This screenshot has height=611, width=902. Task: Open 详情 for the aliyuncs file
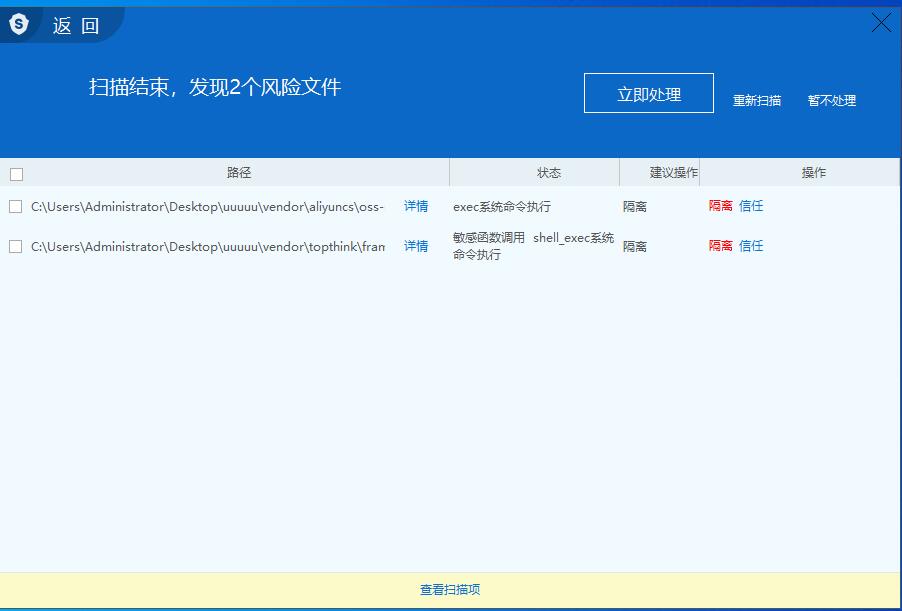point(416,206)
